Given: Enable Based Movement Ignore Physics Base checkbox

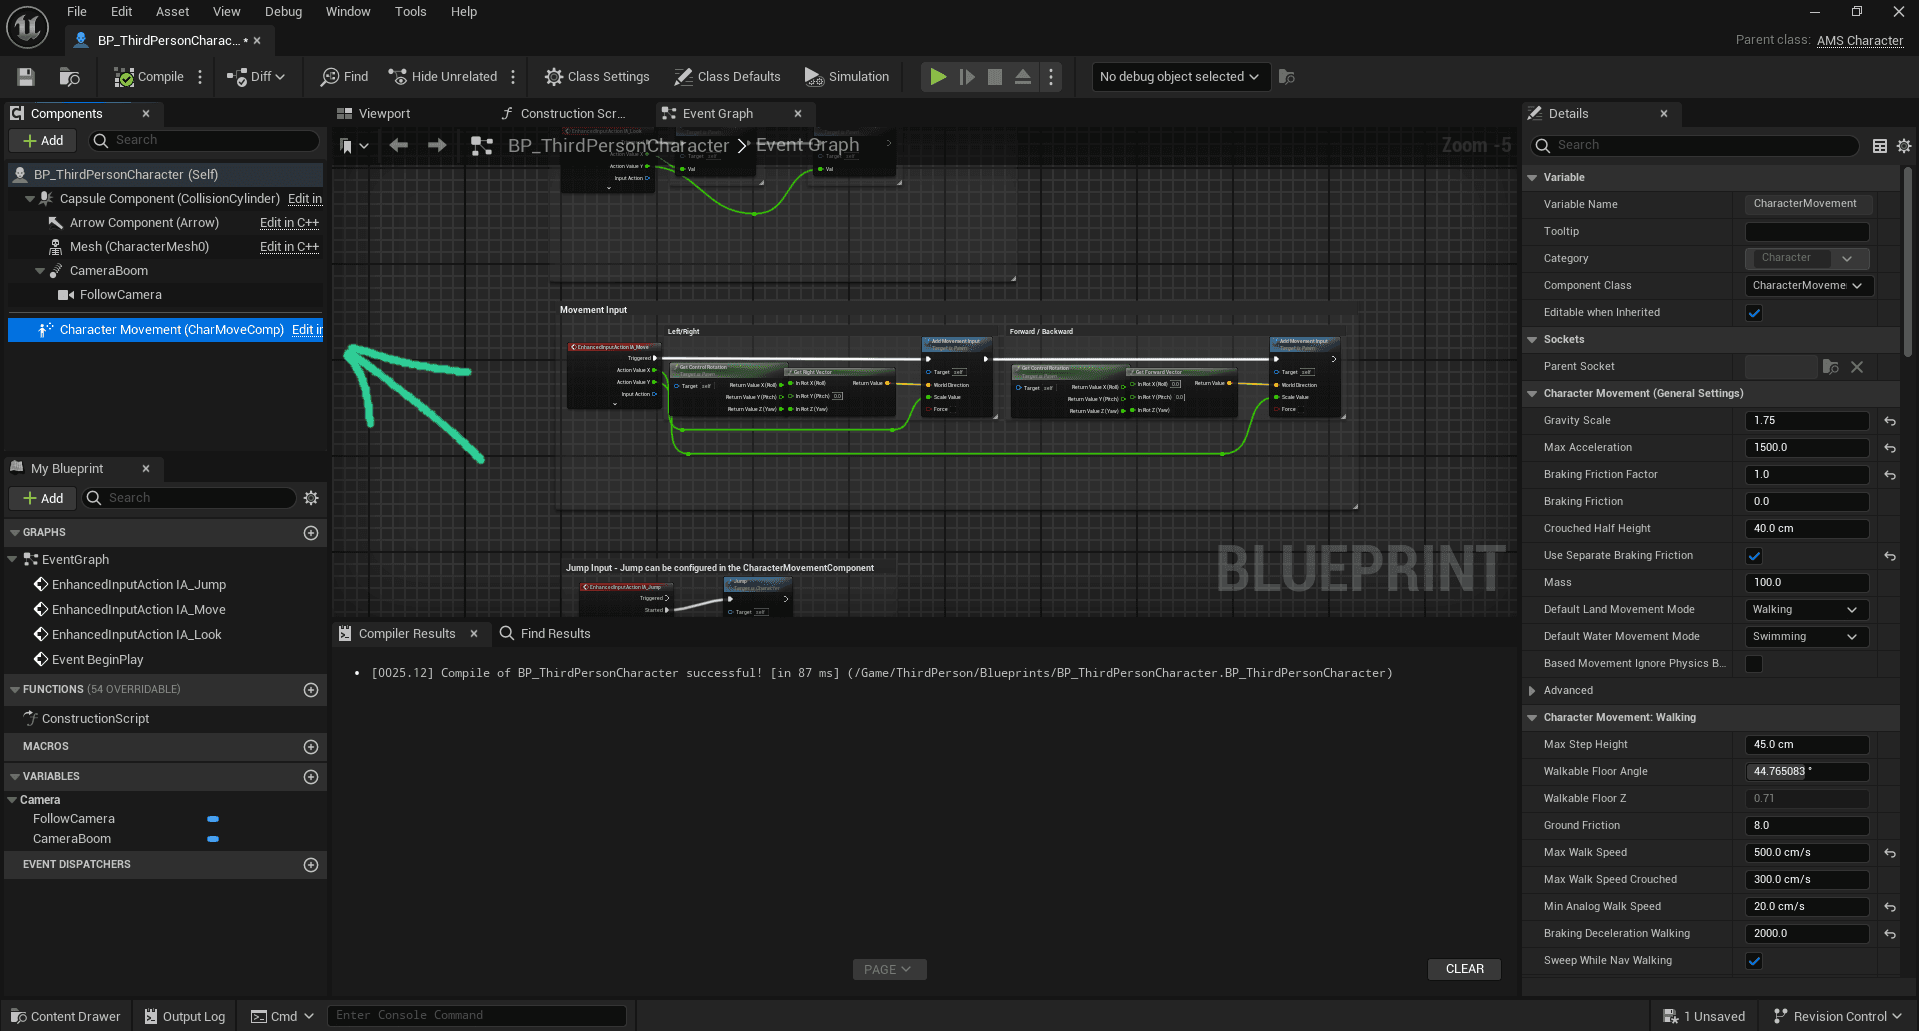Looking at the screenshot, I should pos(1754,664).
